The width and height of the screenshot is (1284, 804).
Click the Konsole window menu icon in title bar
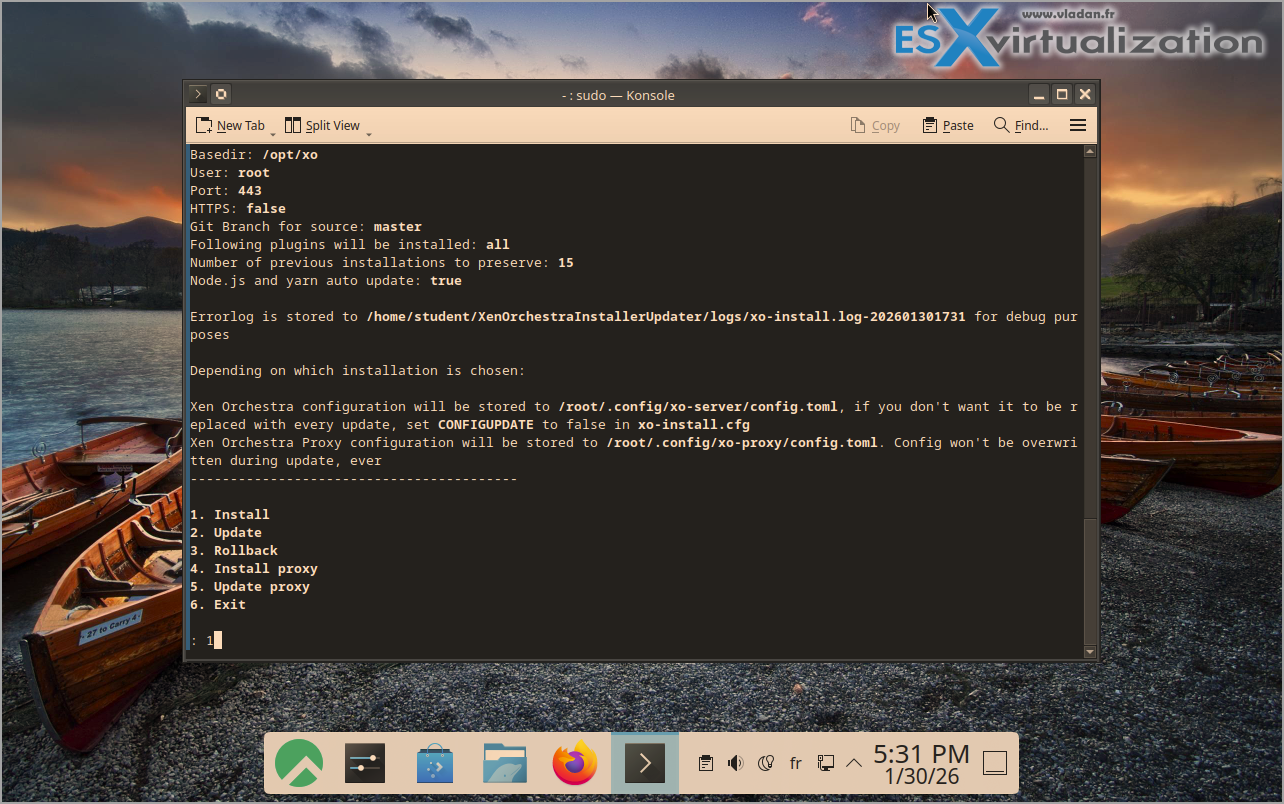[x=198, y=95]
